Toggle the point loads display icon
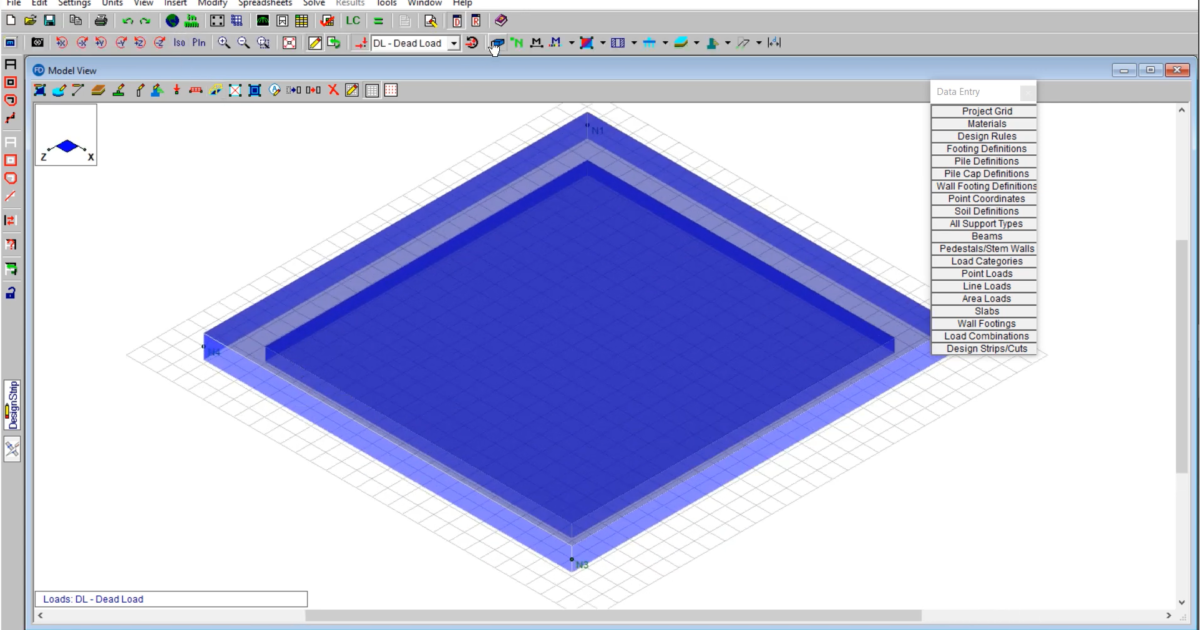Image resolution: width=1200 pixels, height=630 pixels. pos(518,43)
